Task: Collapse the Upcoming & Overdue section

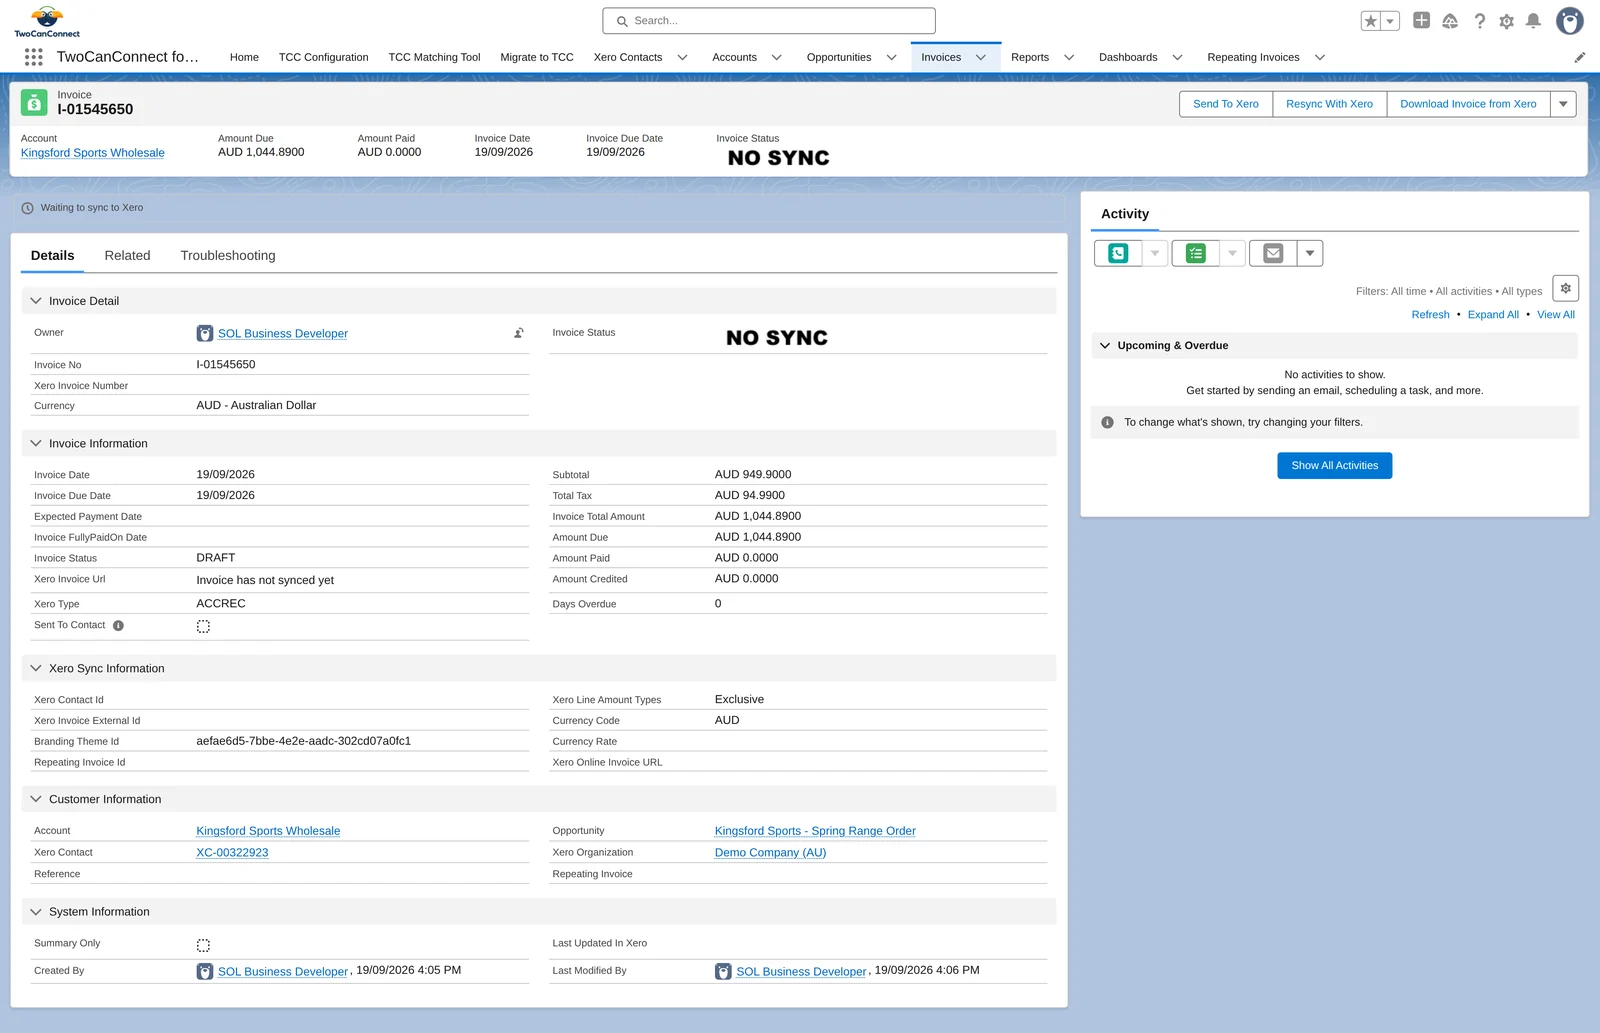Action: 1105,346
